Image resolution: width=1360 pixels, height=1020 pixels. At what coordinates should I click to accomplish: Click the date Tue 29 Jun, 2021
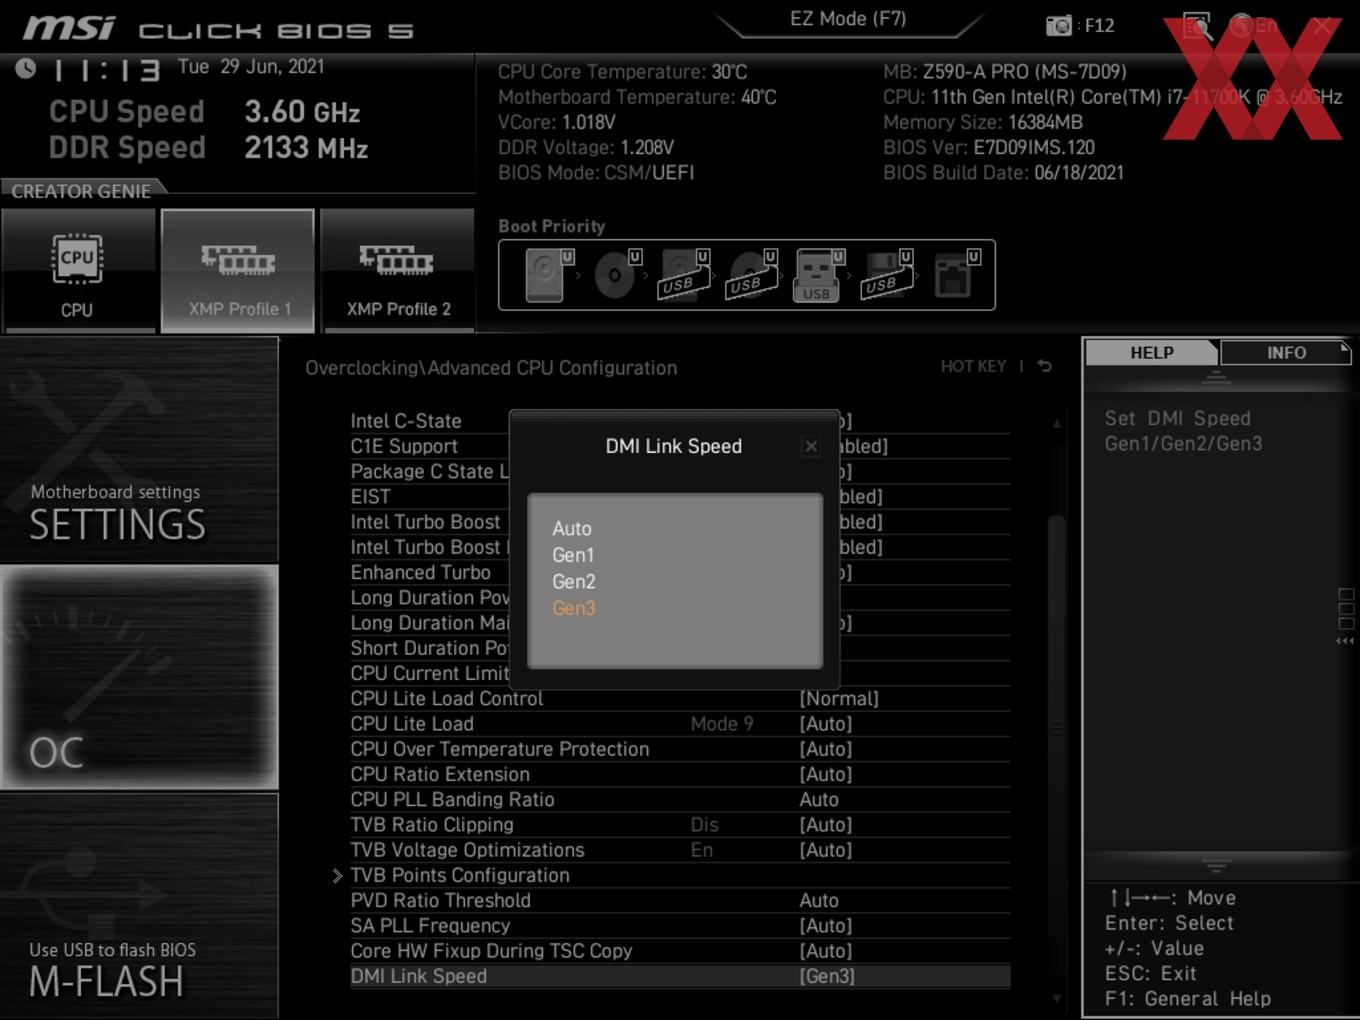251,66
